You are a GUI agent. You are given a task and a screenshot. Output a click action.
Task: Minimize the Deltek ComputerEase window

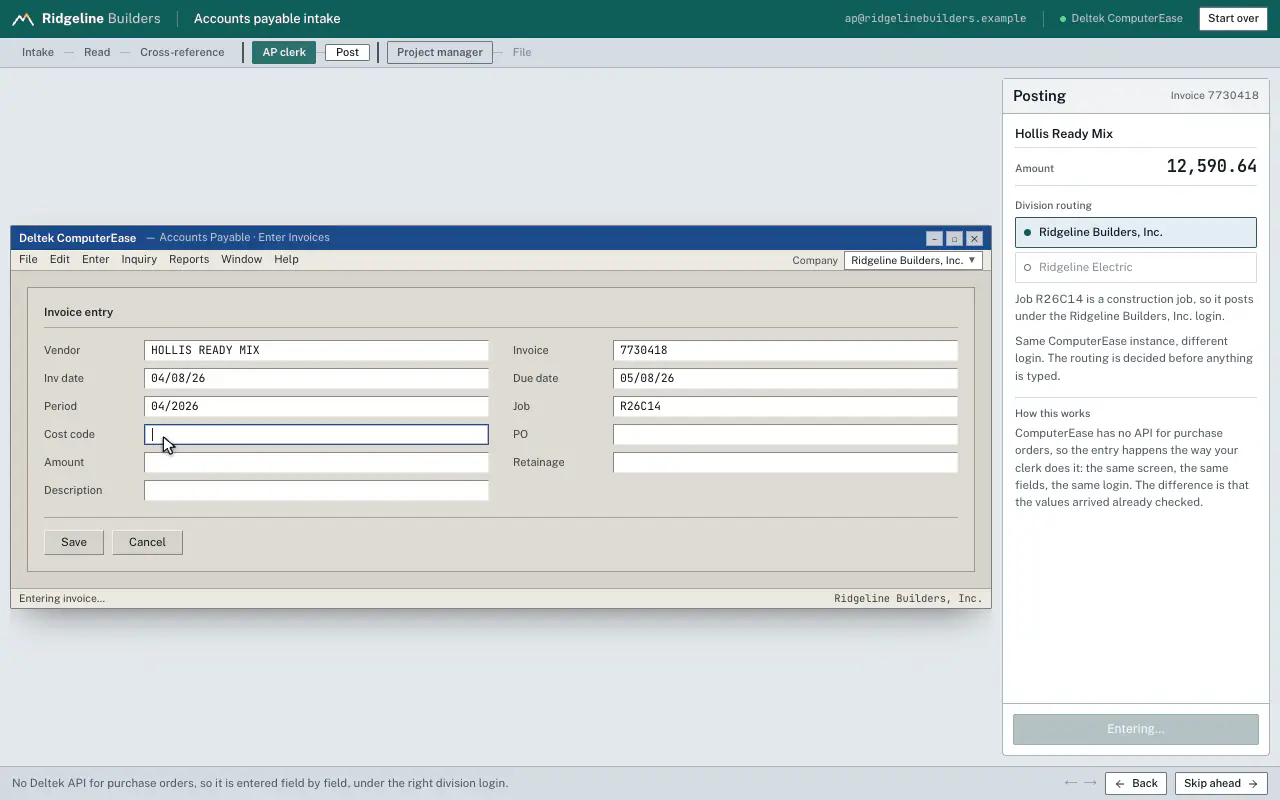pyautogui.click(x=934, y=238)
